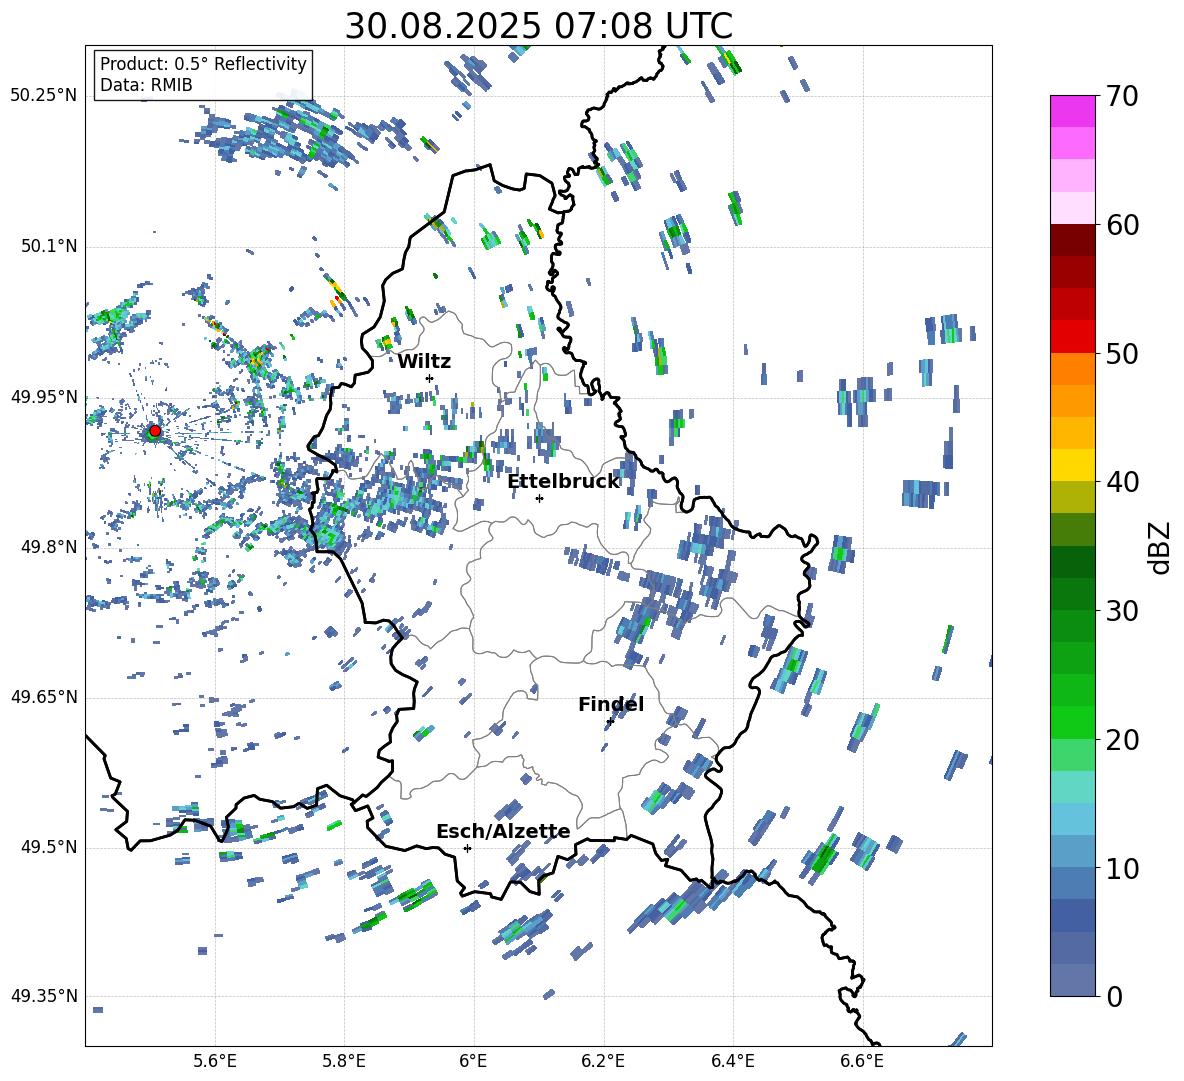Click the colorbar tick label 0

(x=1114, y=997)
